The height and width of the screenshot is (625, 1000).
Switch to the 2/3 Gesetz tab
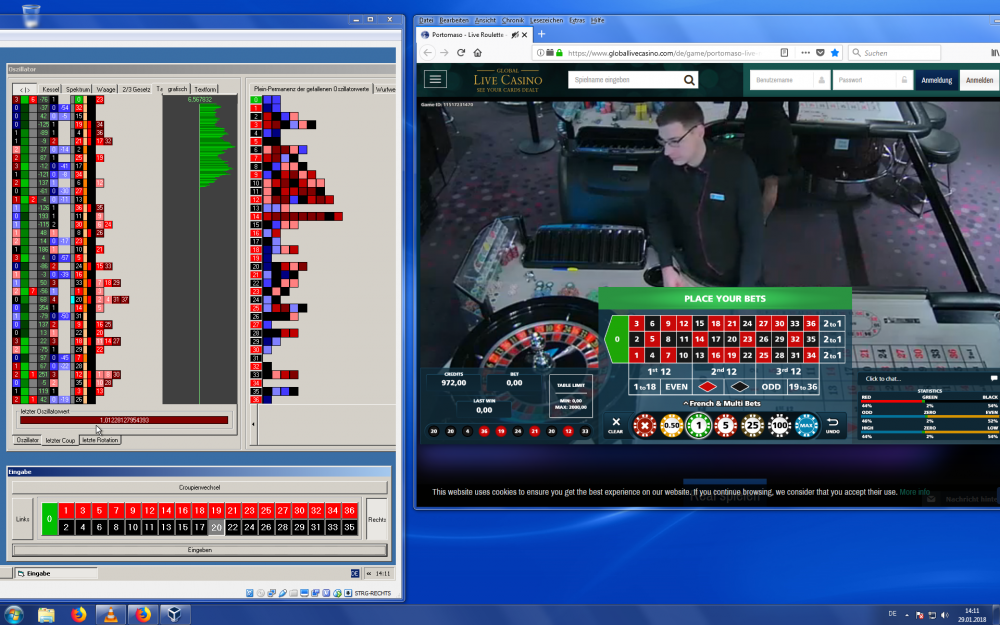pos(136,89)
